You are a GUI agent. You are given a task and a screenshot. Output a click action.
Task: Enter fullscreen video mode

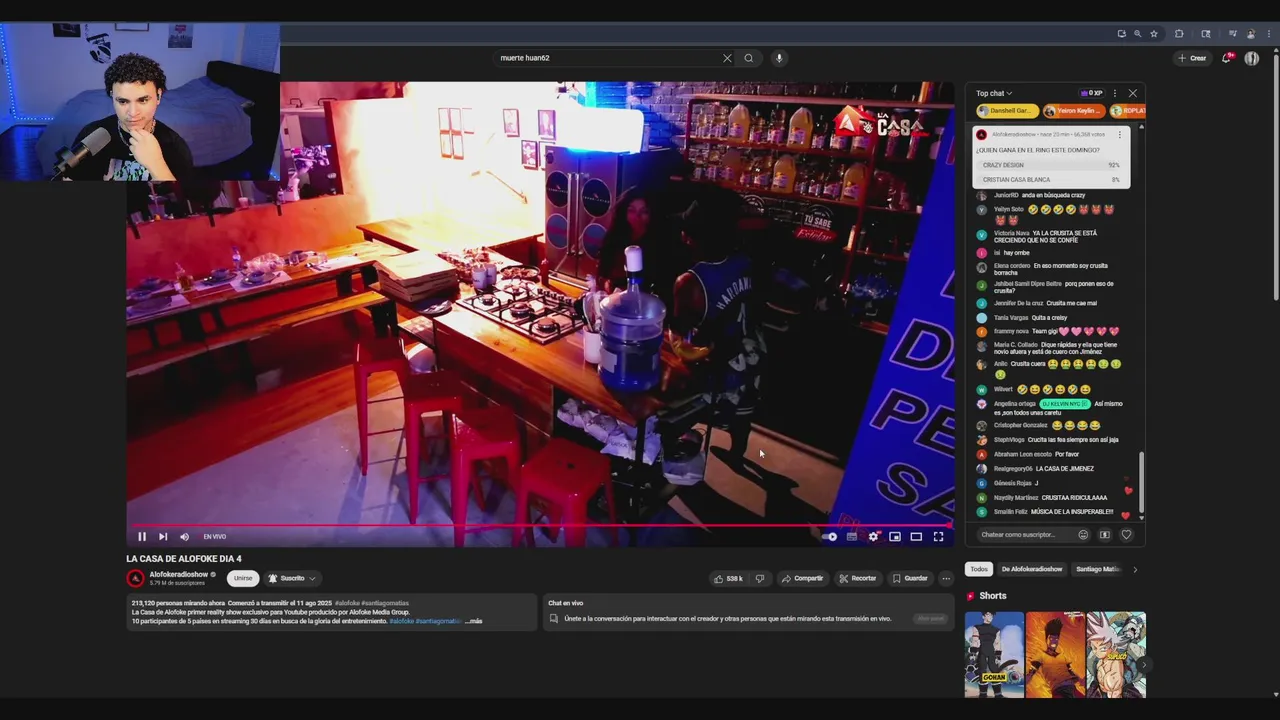(x=938, y=537)
